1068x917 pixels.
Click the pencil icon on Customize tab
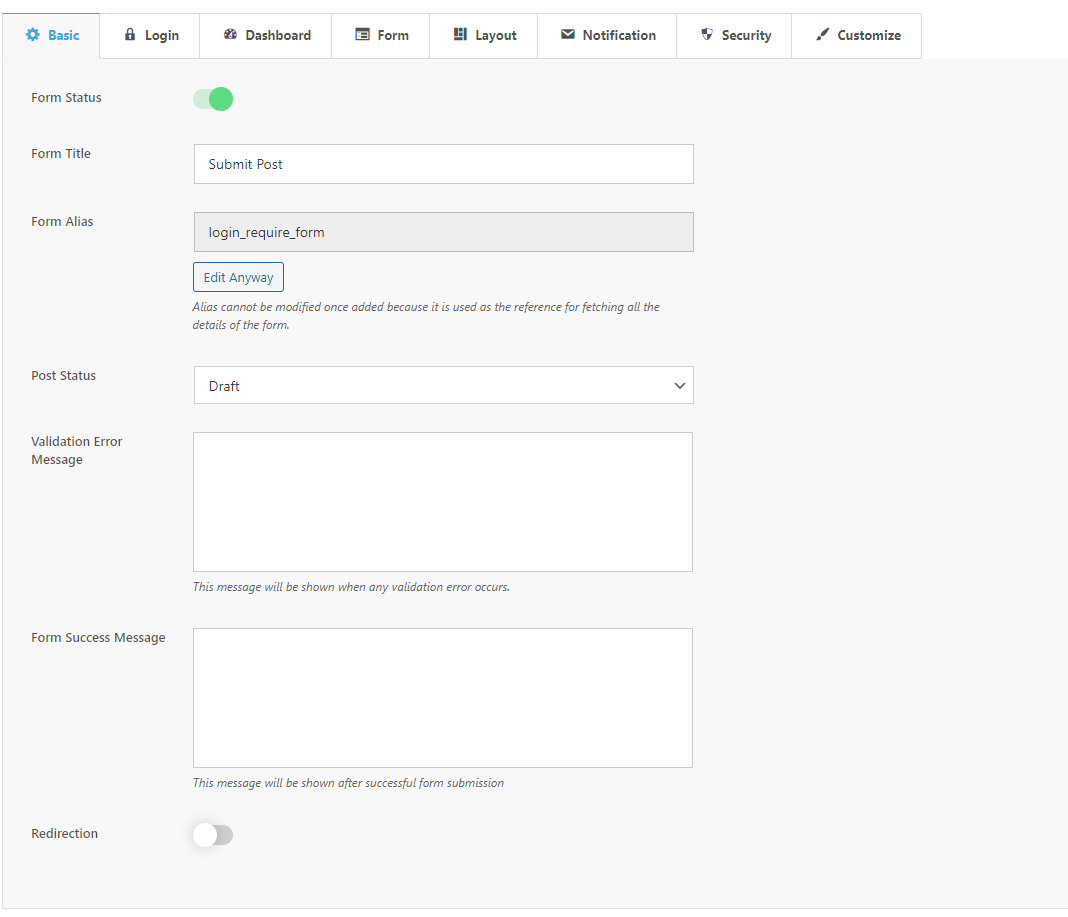pos(824,35)
